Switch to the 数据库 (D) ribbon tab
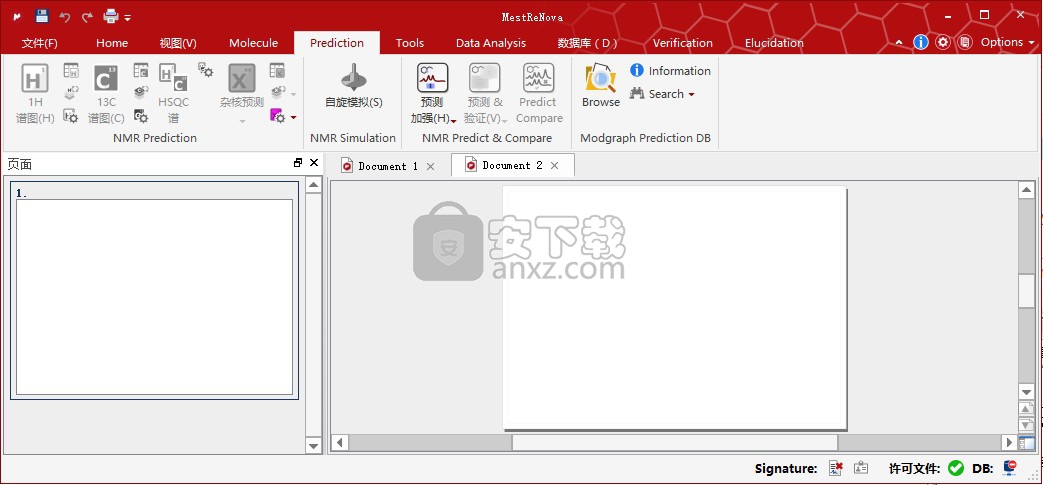 pyautogui.click(x=587, y=43)
